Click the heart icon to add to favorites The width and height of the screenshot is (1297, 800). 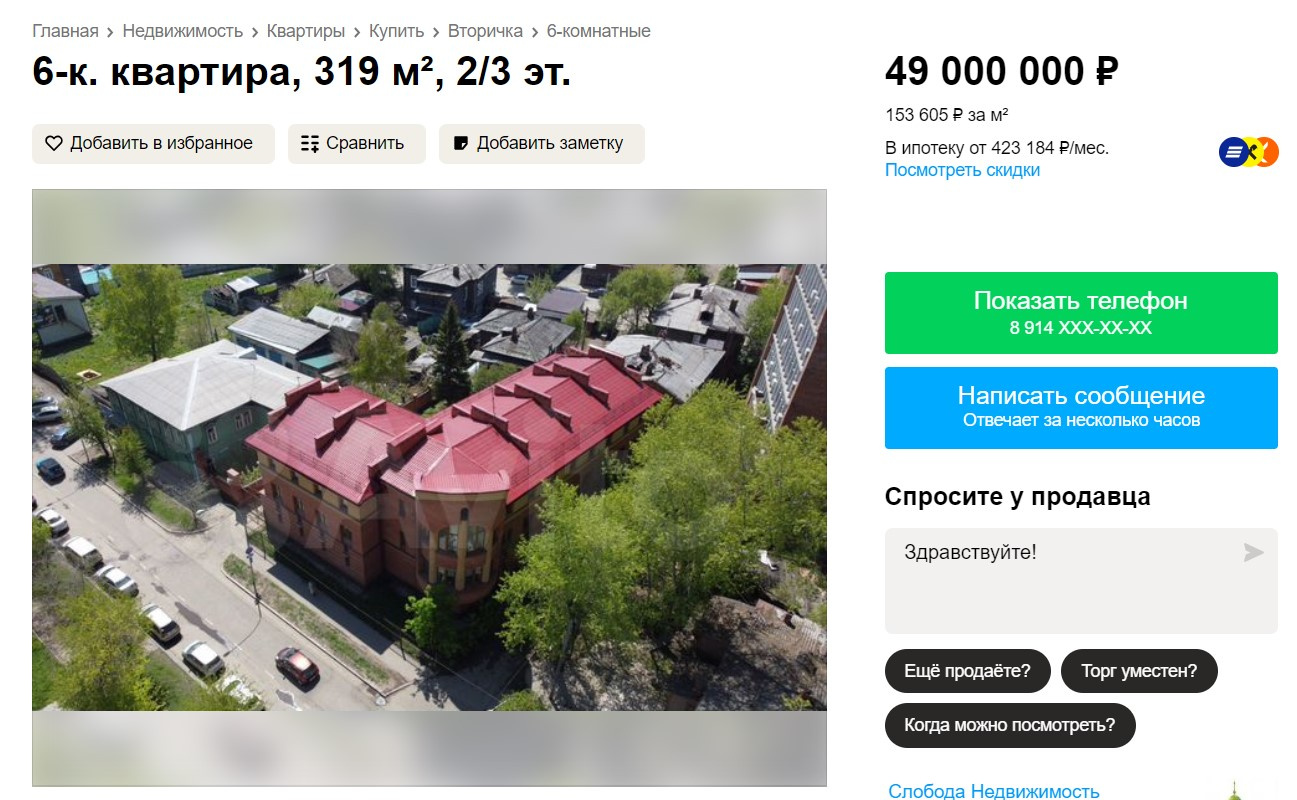54,144
